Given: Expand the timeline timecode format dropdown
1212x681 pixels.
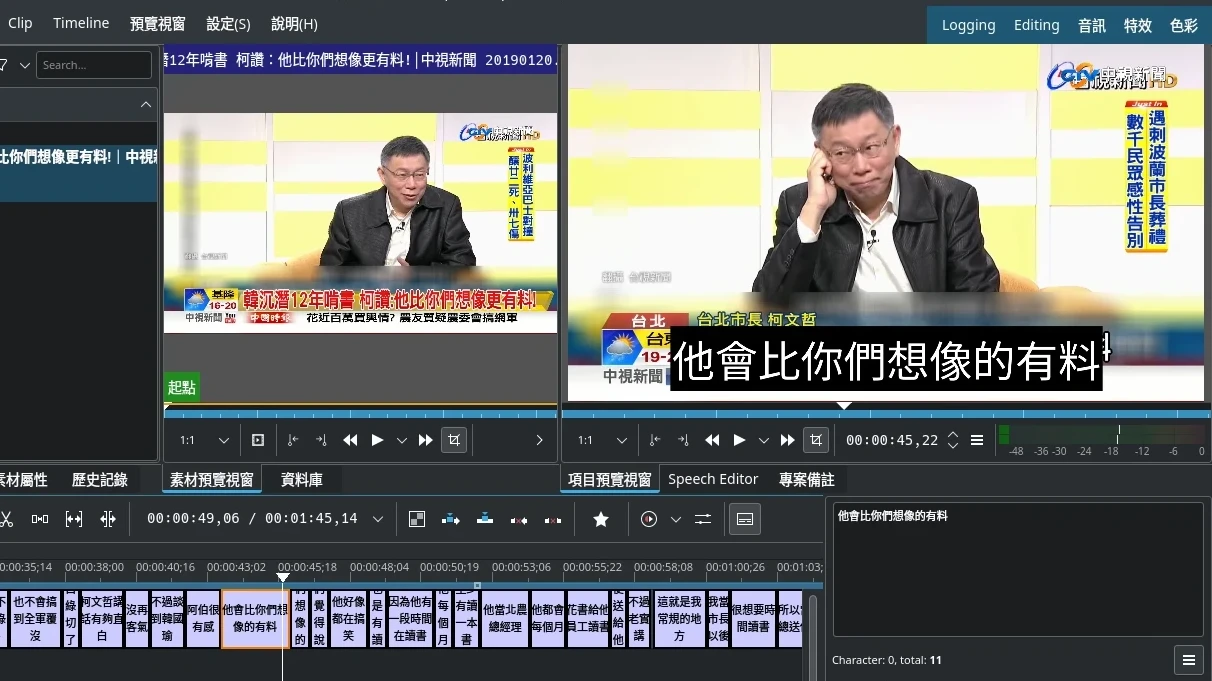Looking at the screenshot, I should pos(378,519).
